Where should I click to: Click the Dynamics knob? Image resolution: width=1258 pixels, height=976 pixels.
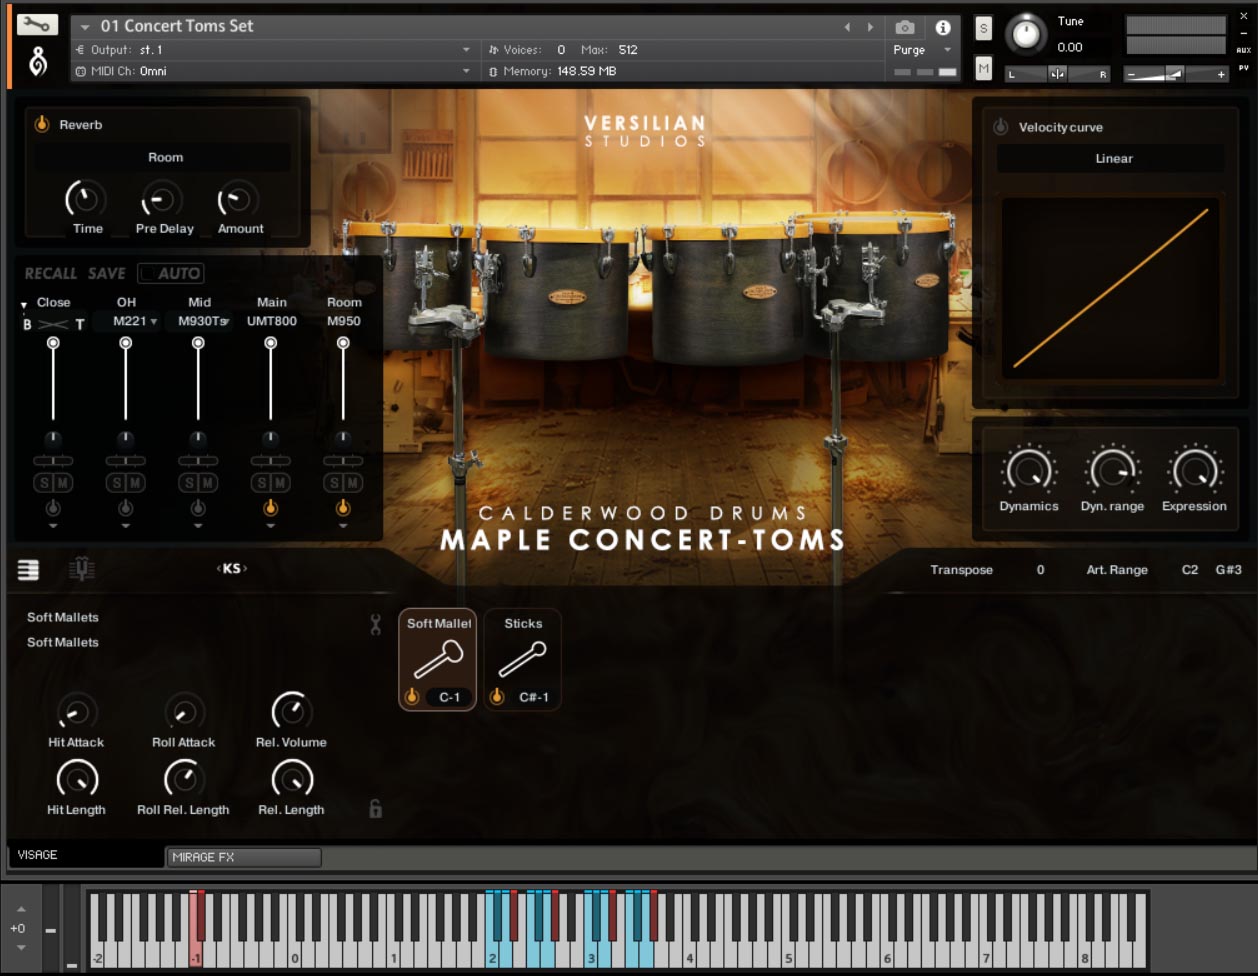point(1029,470)
